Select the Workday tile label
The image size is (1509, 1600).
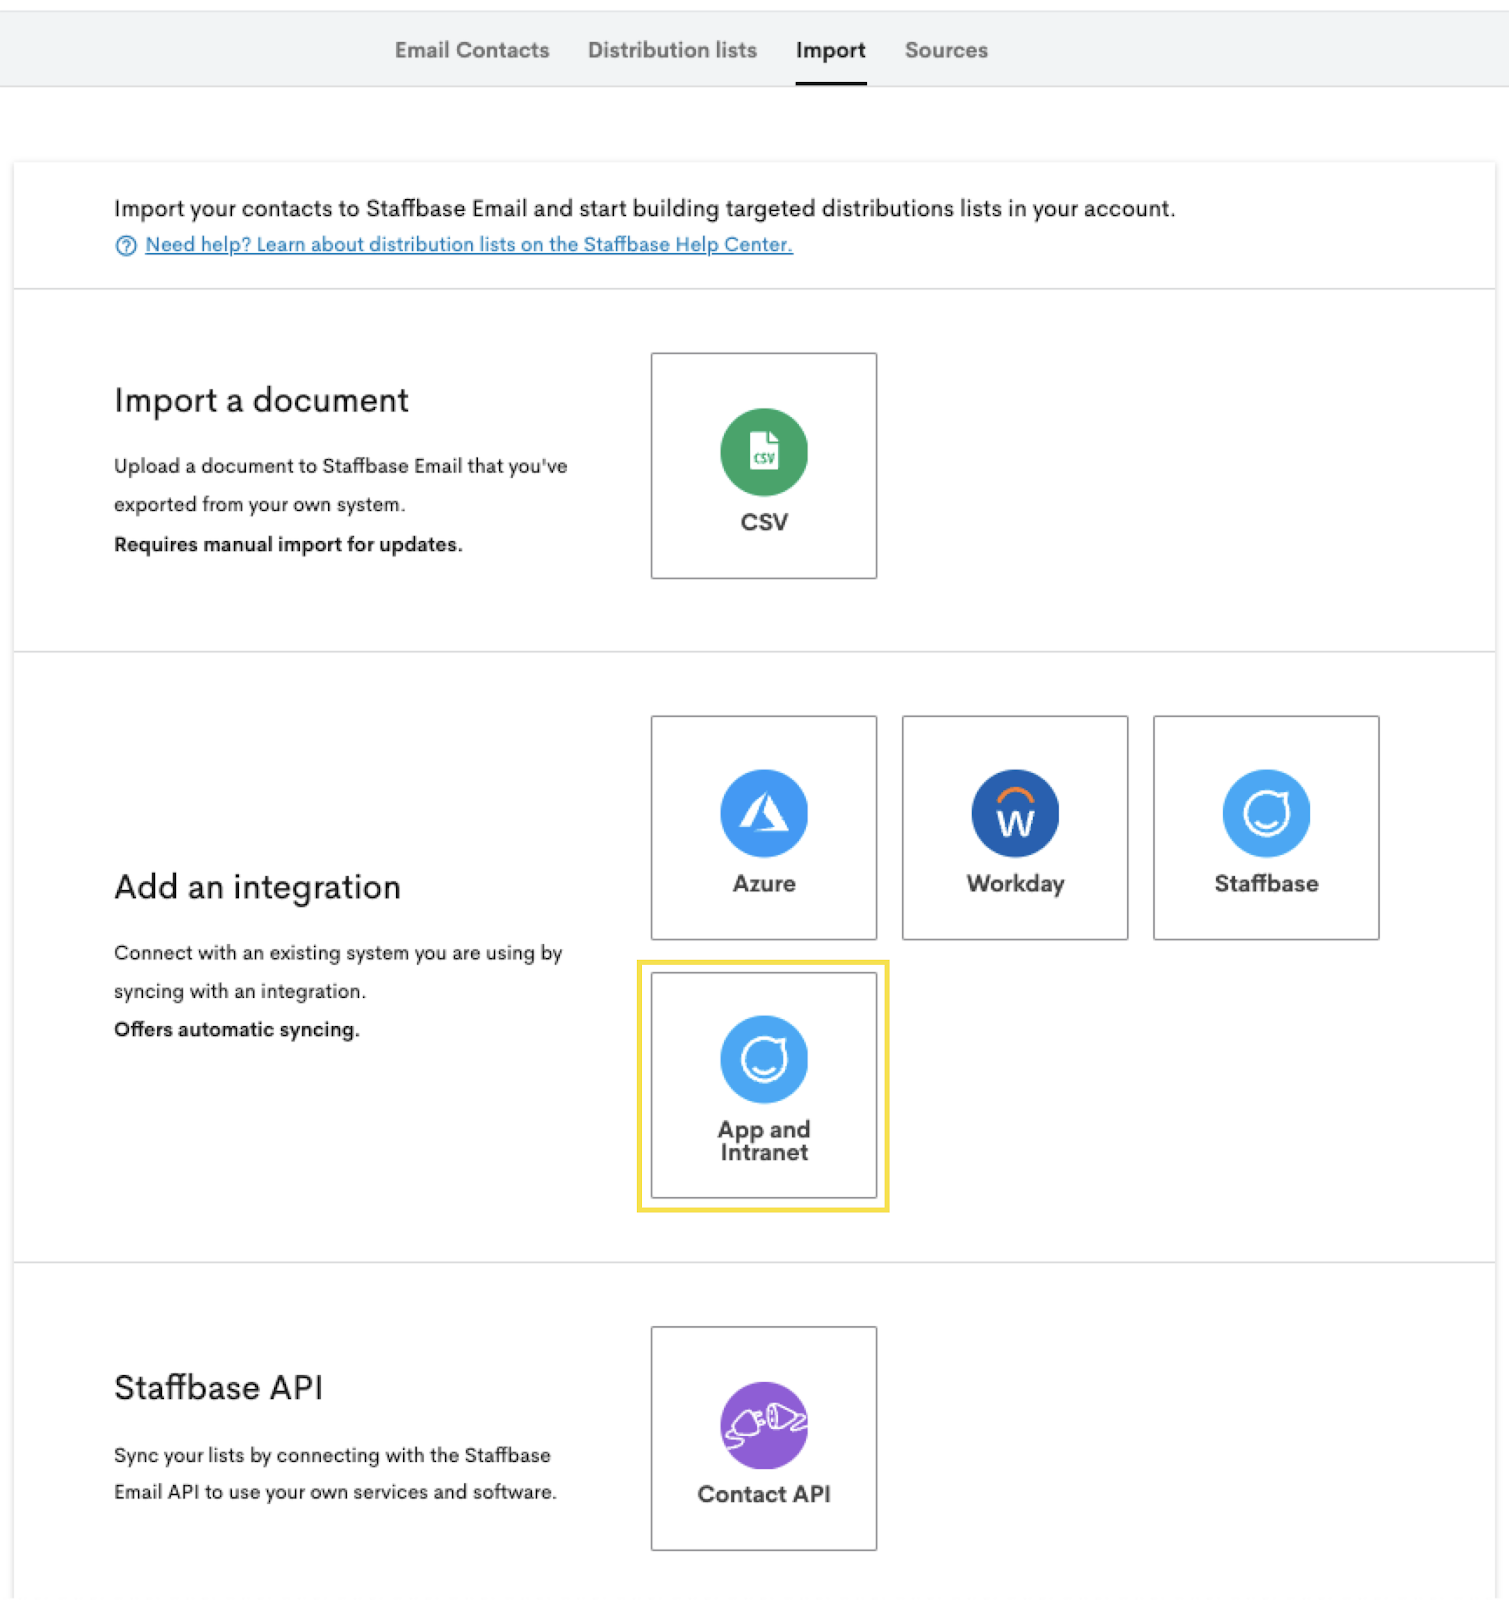click(1015, 884)
